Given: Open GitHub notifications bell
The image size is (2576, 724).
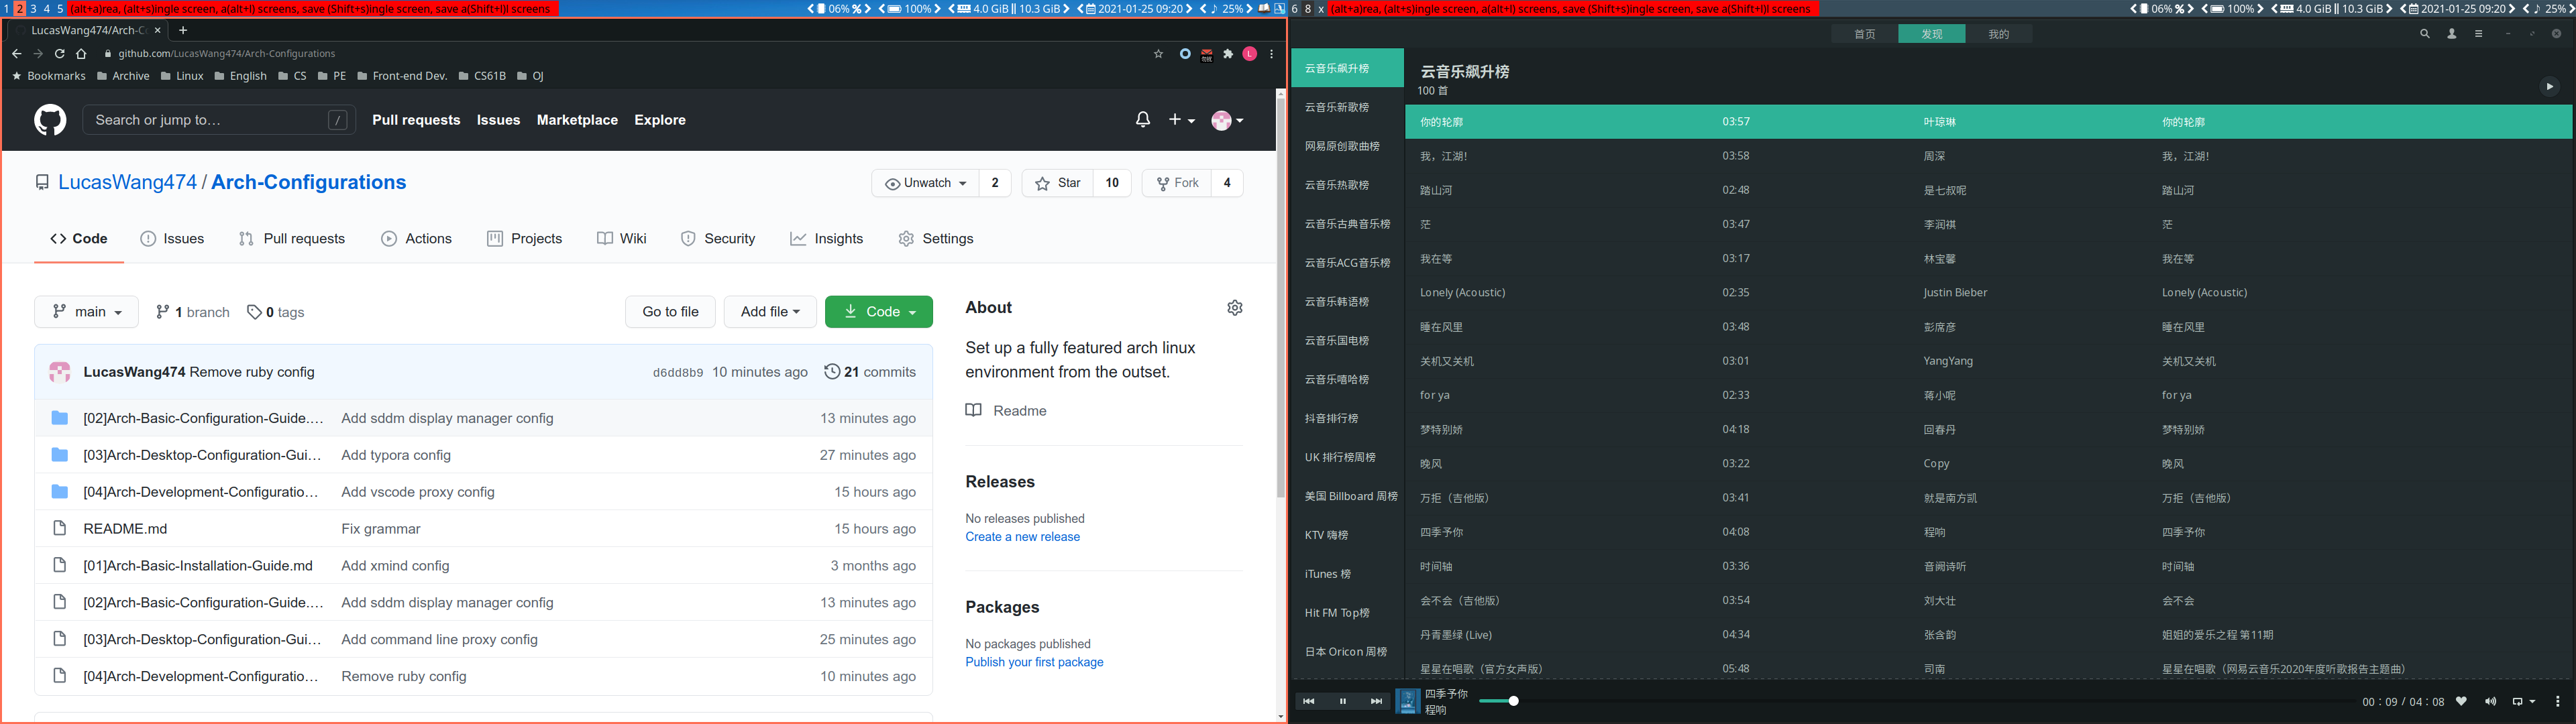Looking at the screenshot, I should pos(1142,119).
